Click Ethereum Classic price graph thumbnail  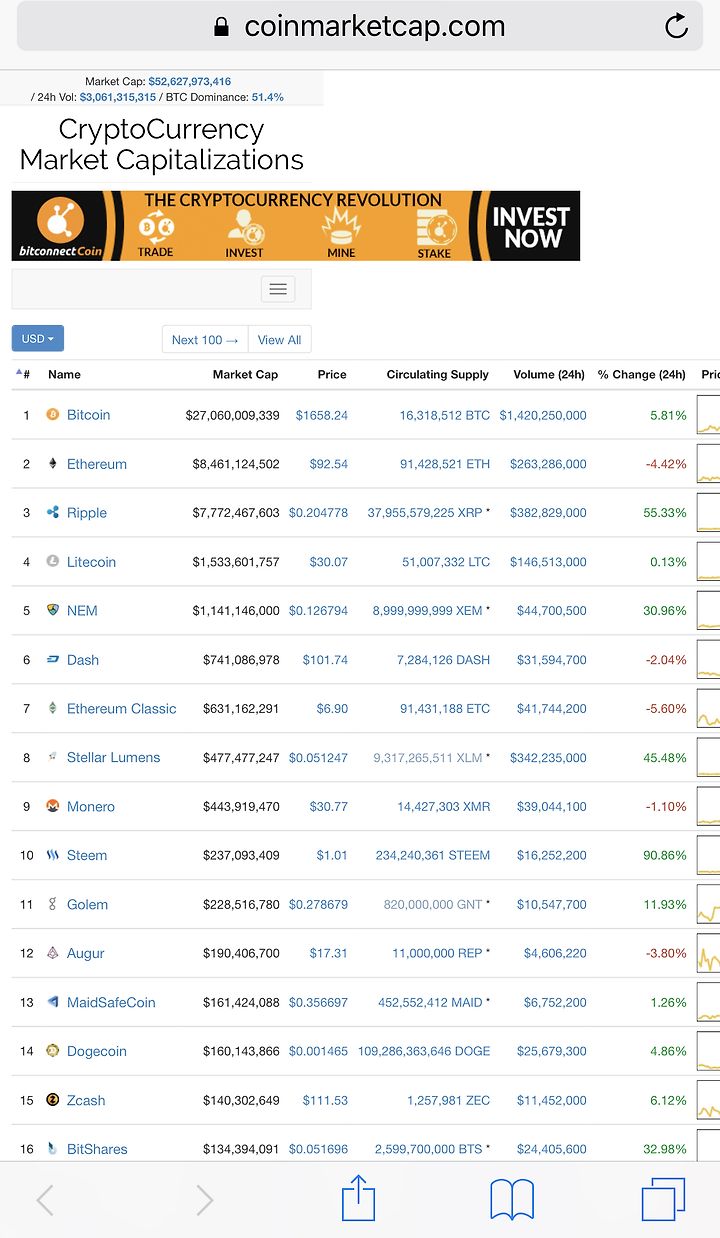point(708,708)
